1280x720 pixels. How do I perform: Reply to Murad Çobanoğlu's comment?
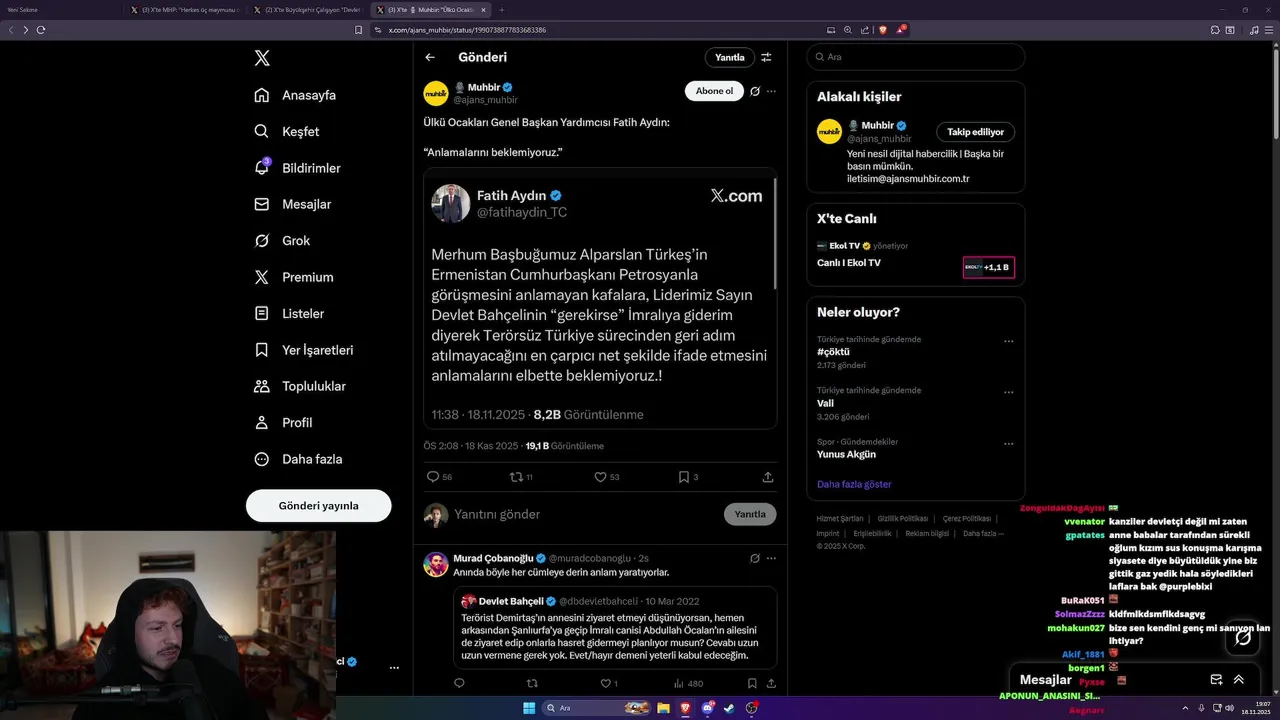click(459, 684)
